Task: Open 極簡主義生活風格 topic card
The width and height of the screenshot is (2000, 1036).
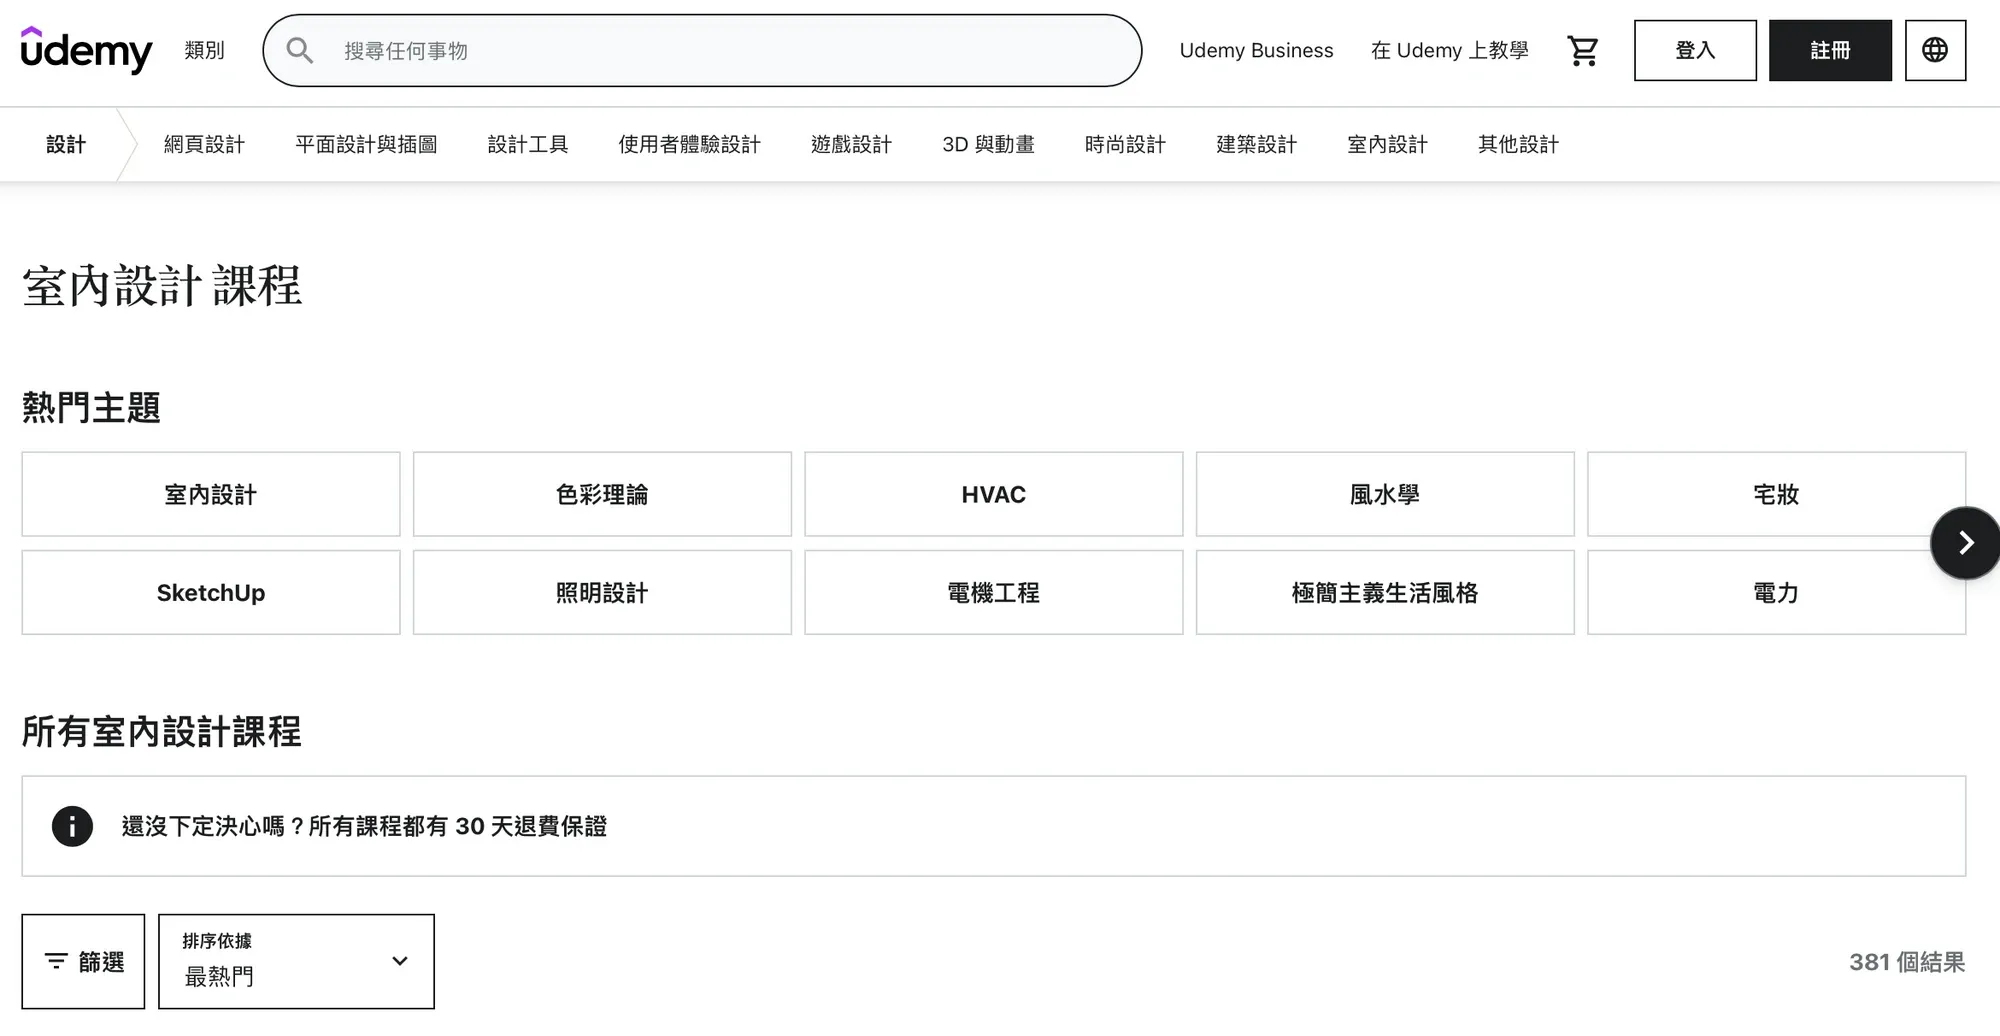Action: pos(1385,592)
